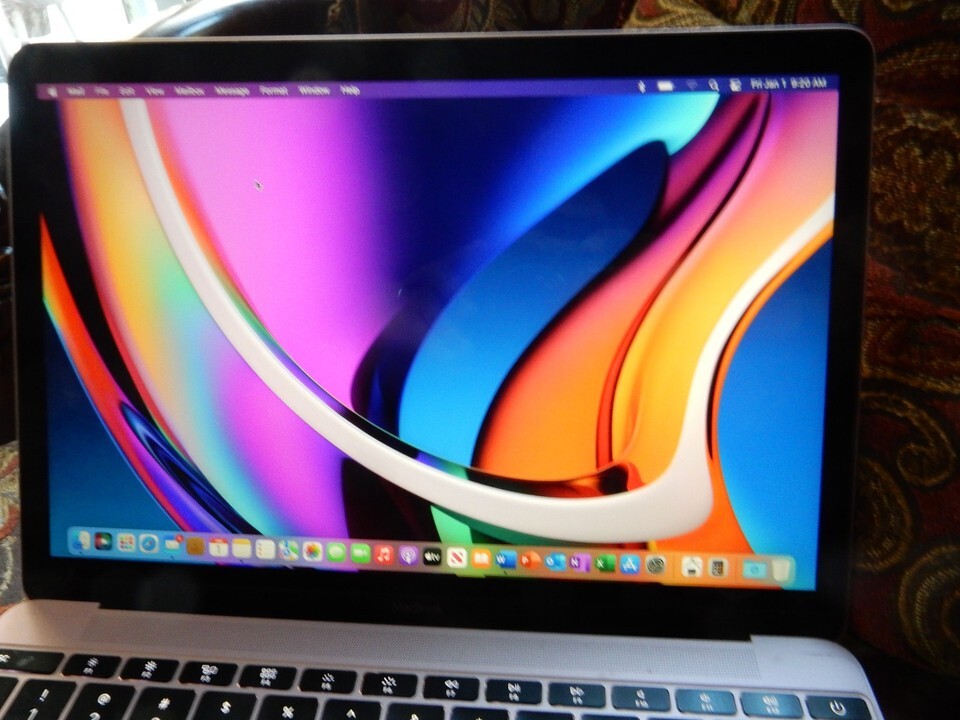960x720 pixels.
Task: Open the Format menu
Action: (x=273, y=90)
